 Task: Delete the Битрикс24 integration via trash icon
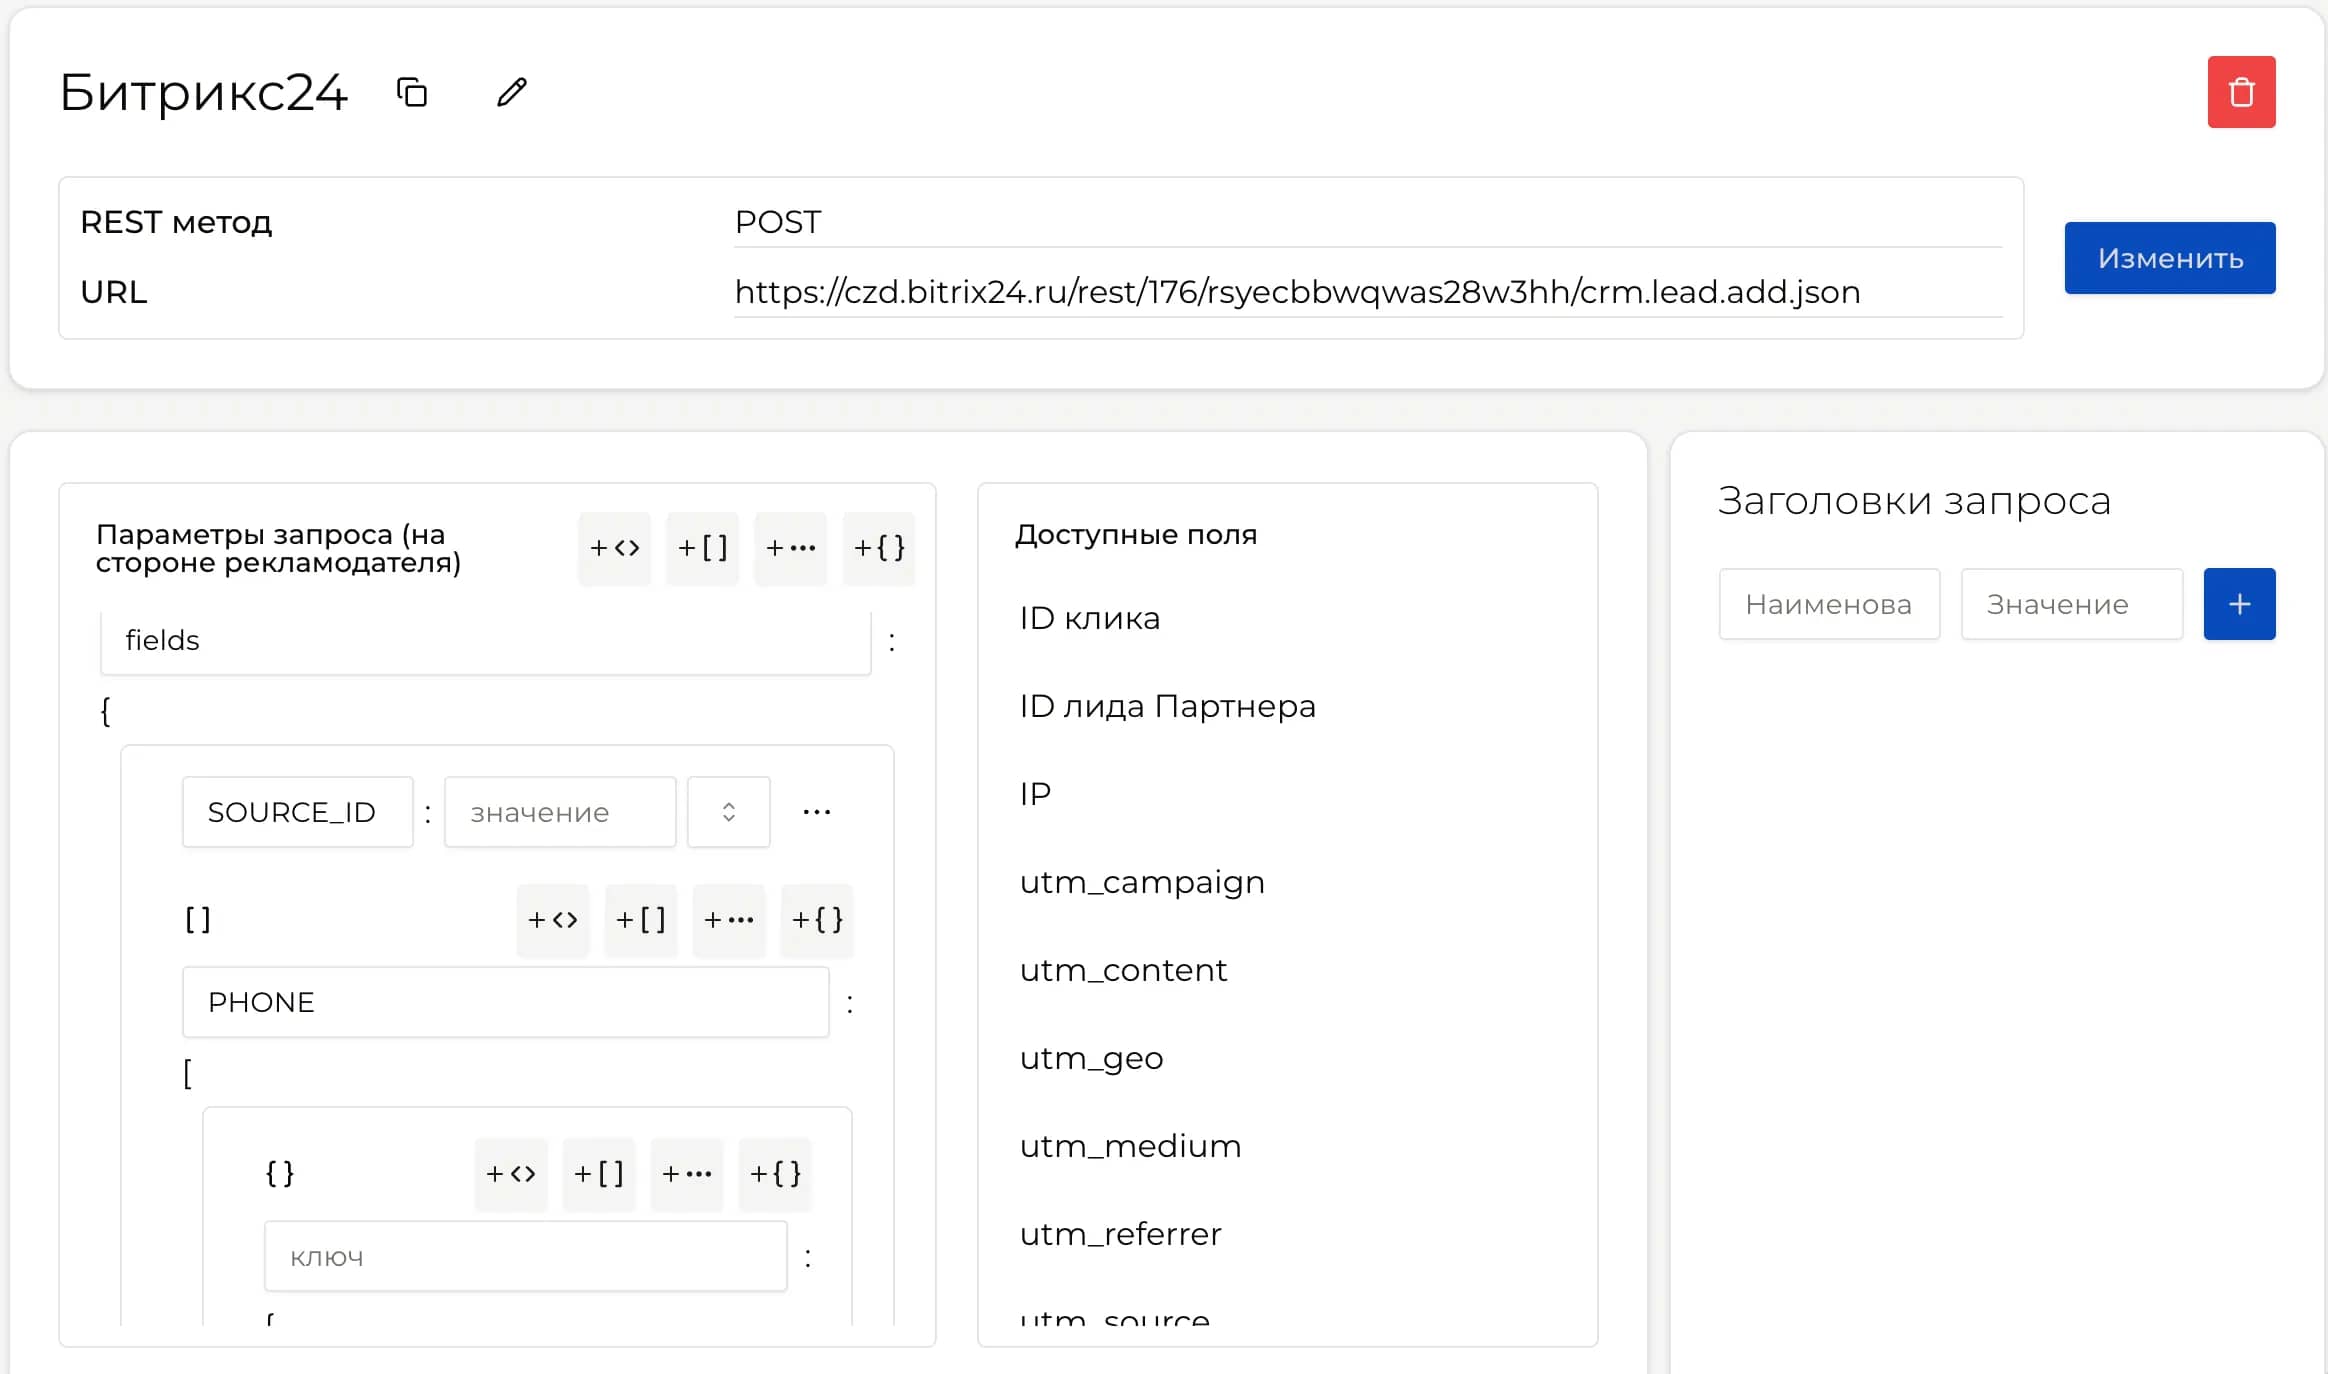pos(2240,91)
